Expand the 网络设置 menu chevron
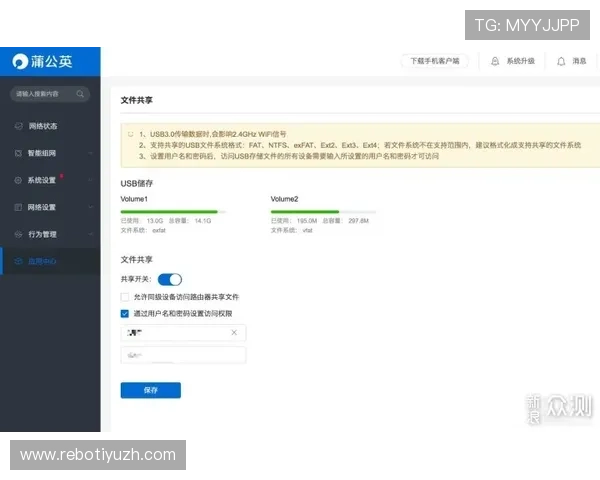The image size is (600, 480). coord(90,207)
